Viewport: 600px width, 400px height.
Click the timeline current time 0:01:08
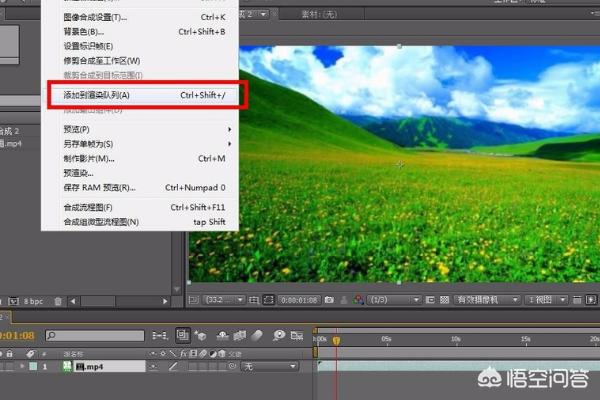(17, 336)
